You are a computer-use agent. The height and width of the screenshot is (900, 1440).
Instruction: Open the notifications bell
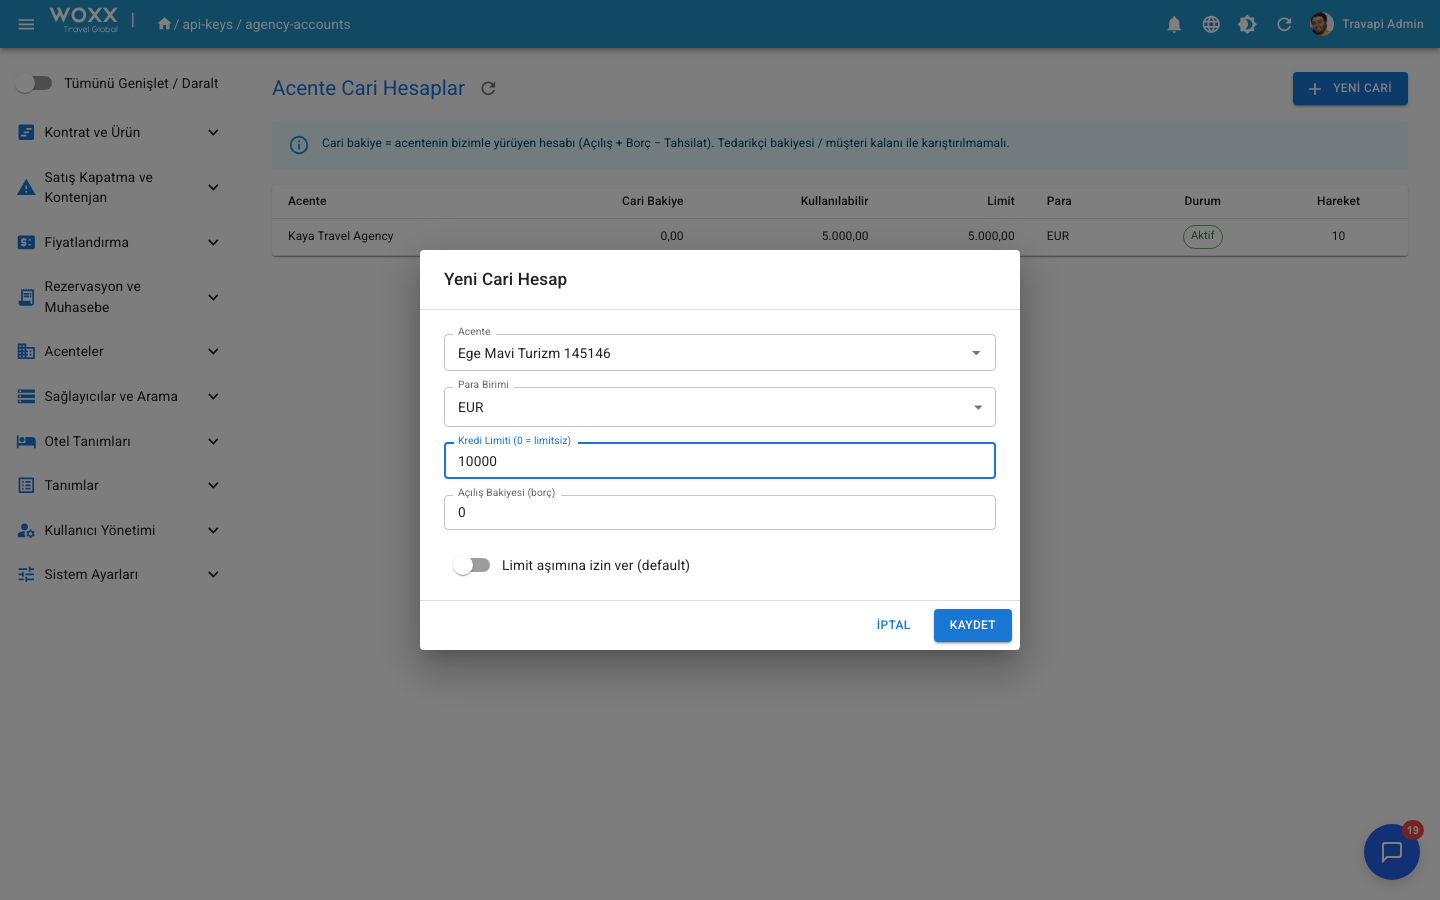[x=1174, y=24]
